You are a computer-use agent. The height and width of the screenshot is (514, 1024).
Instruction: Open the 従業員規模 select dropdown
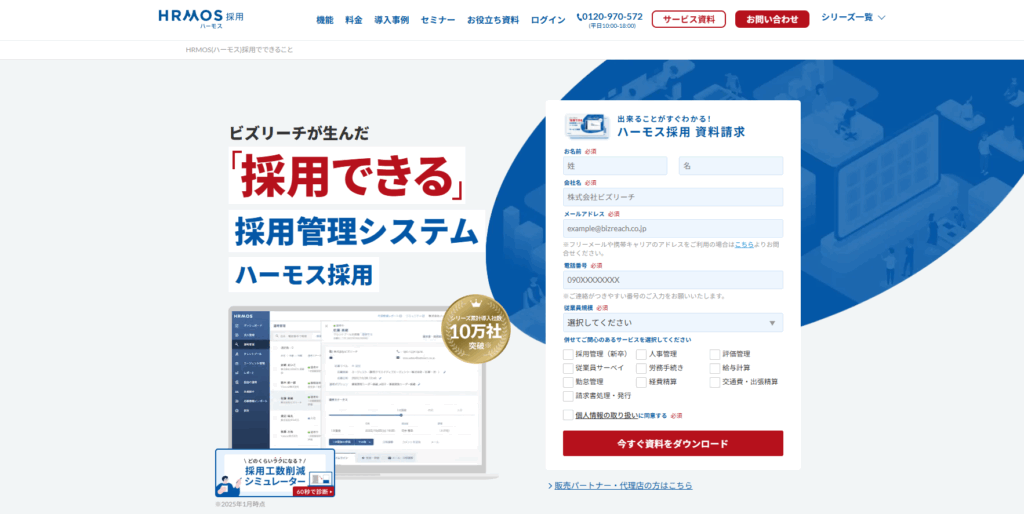[x=673, y=323]
